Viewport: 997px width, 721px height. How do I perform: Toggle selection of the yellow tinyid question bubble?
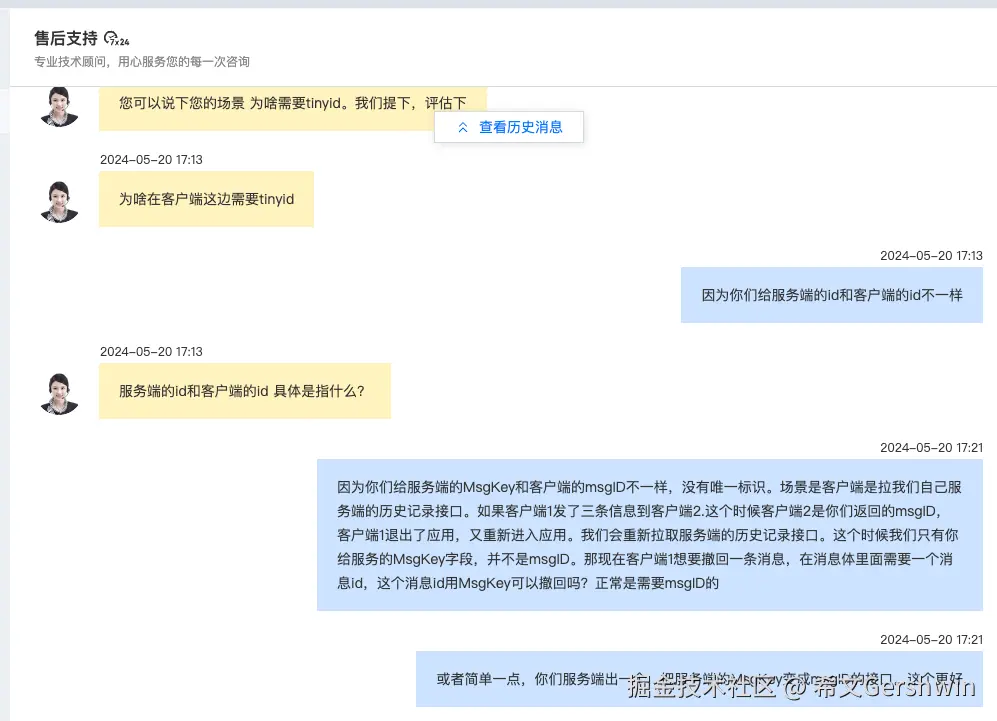coord(206,199)
